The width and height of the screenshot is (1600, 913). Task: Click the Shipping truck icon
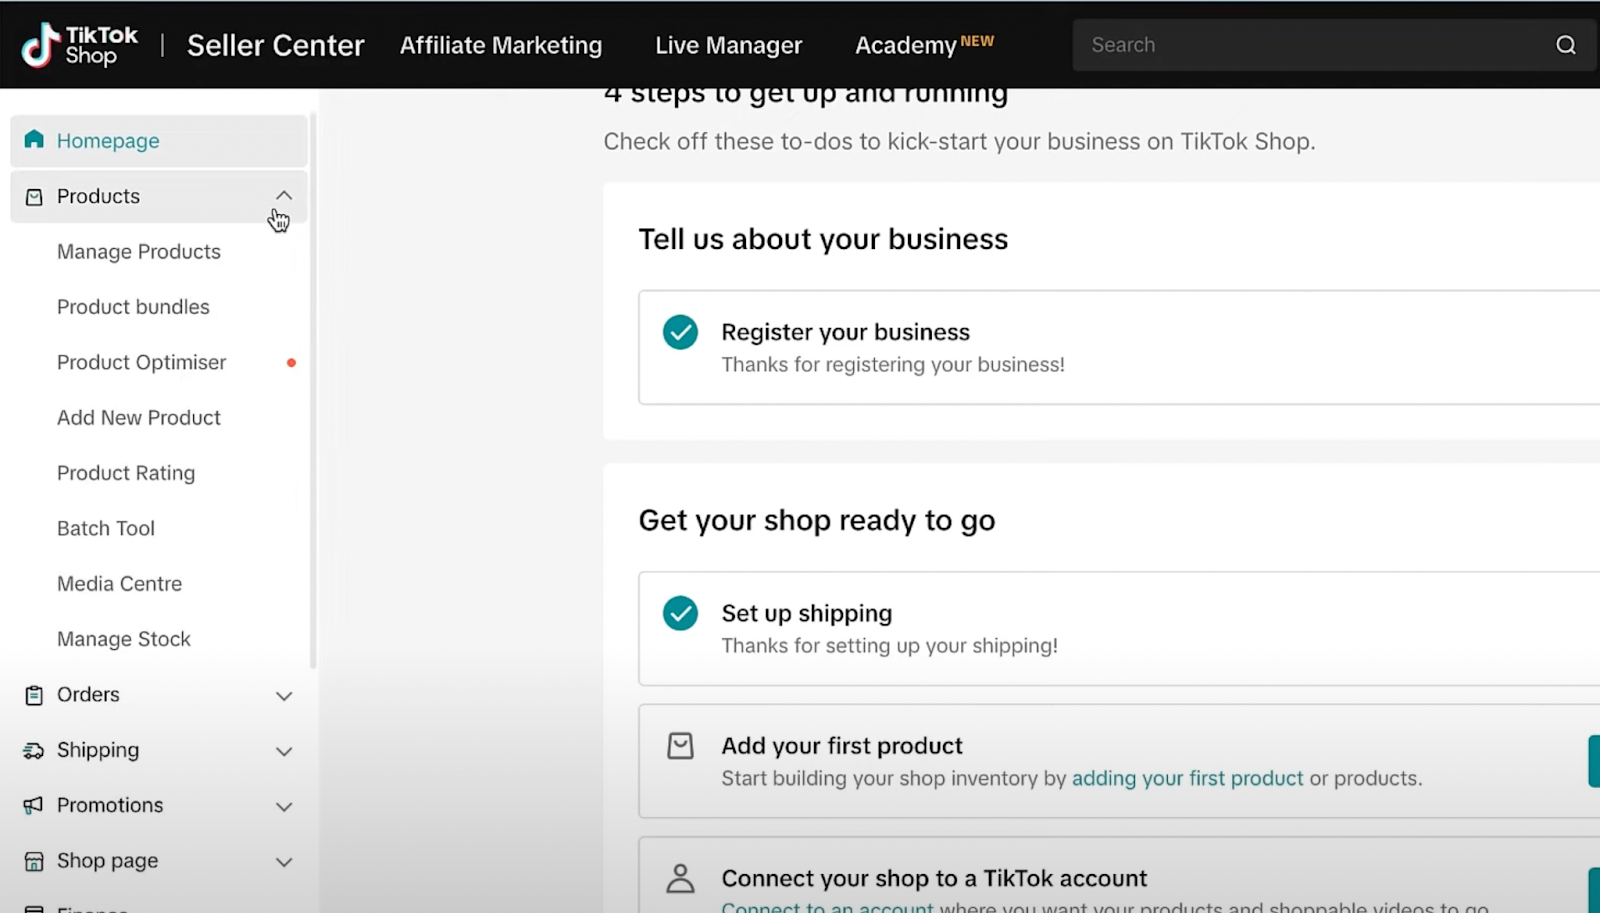pos(34,751)
